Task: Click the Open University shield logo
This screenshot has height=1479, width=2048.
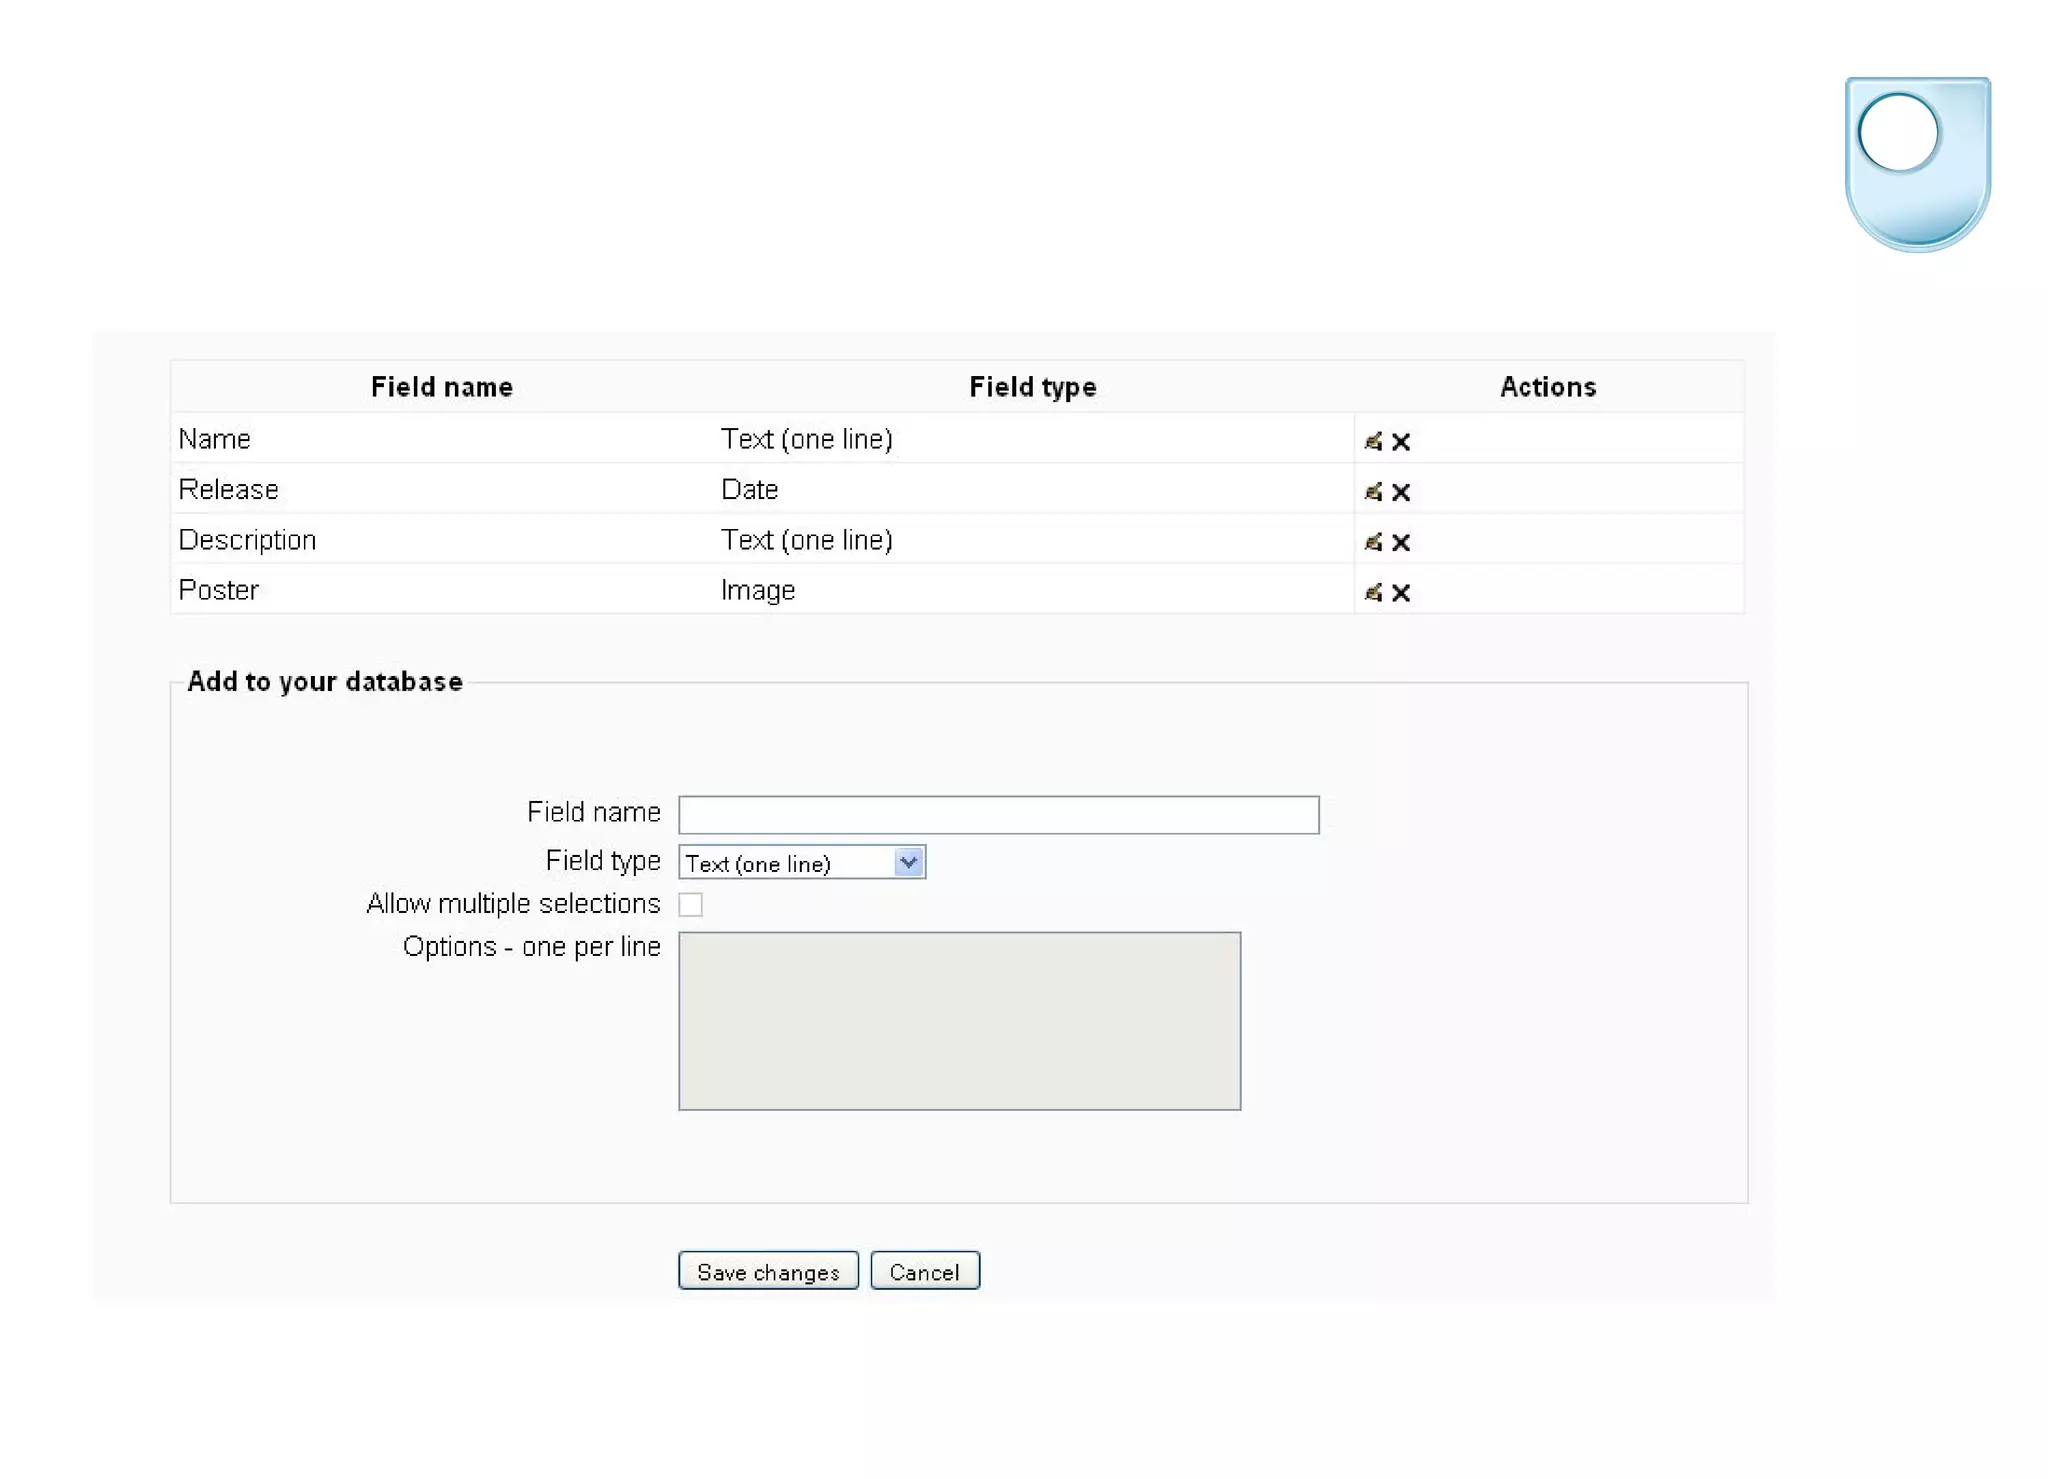Action: point(1917,163)
